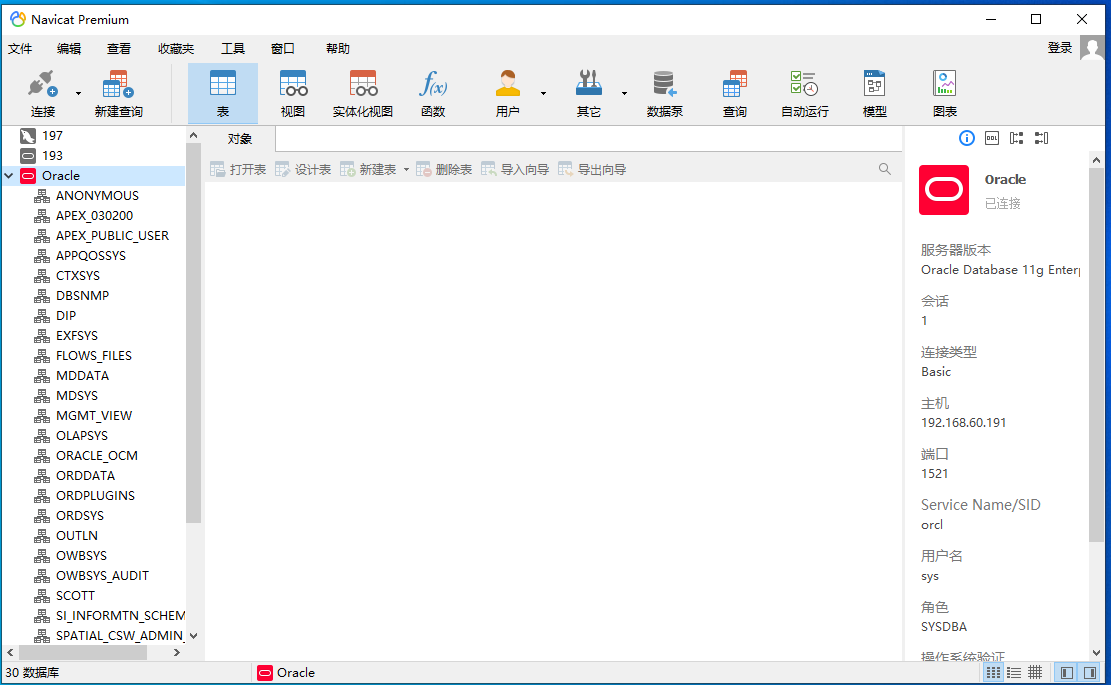Select the SCOTT schema in the sidebar

(74, 595)
